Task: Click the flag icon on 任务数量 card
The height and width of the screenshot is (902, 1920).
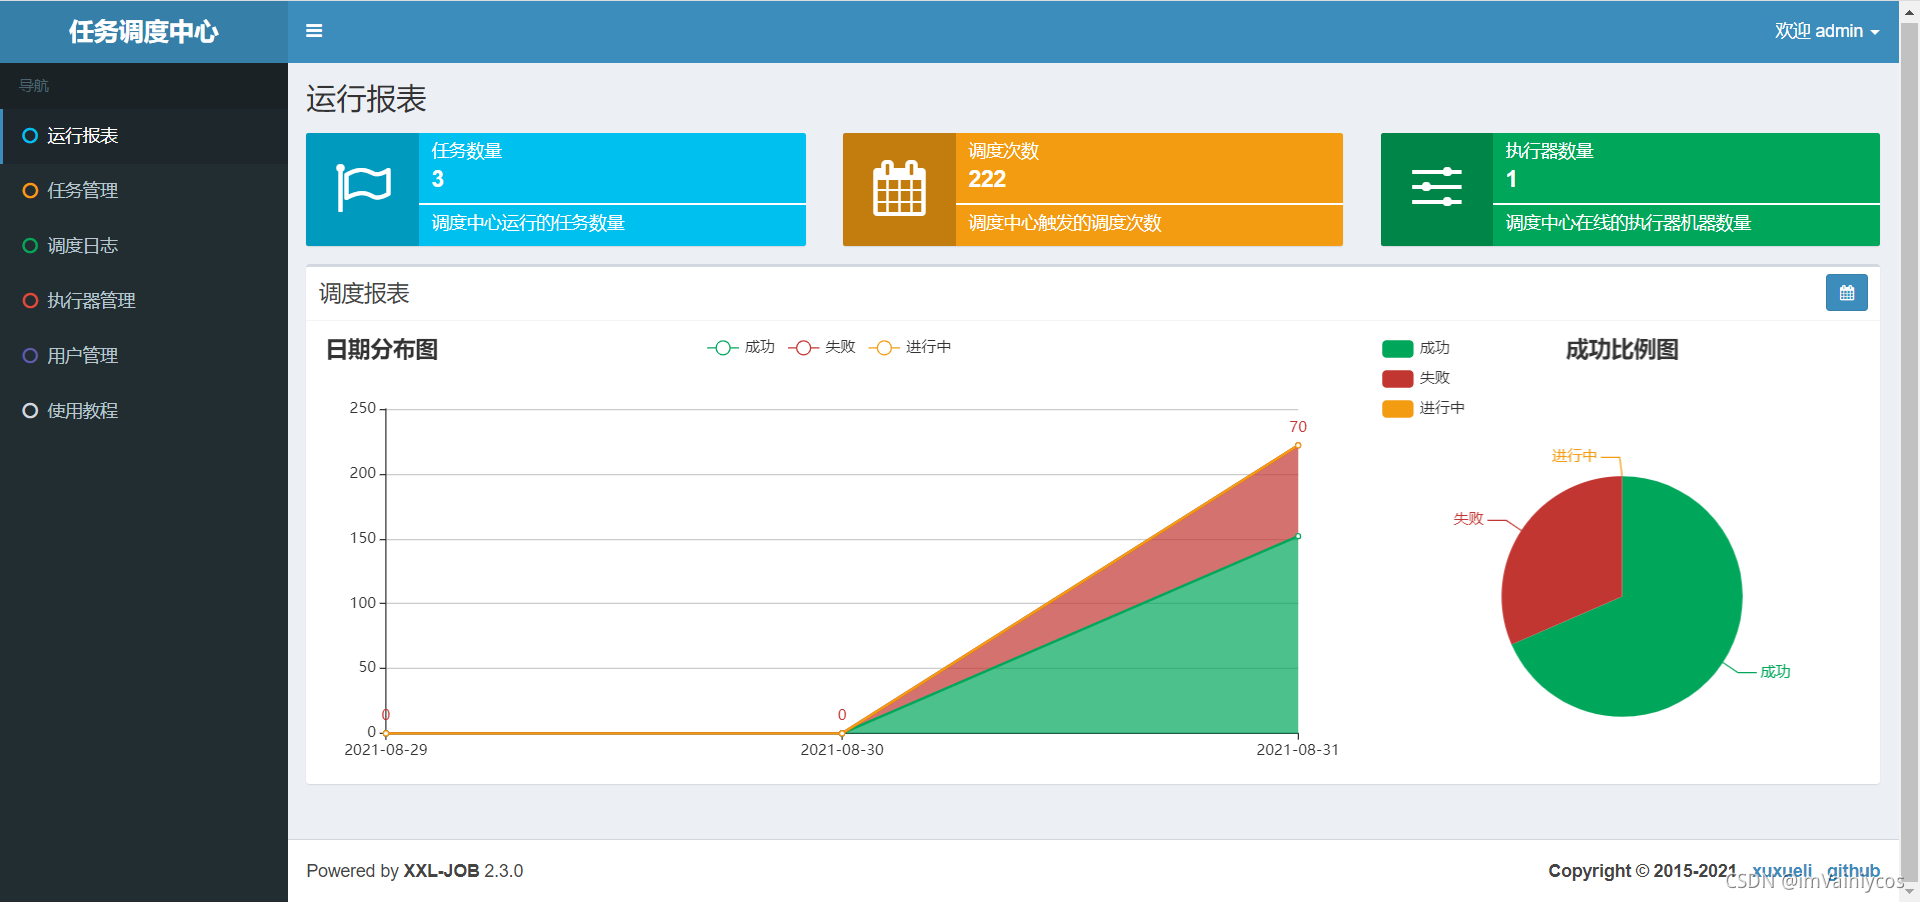Action: [363, 189]
